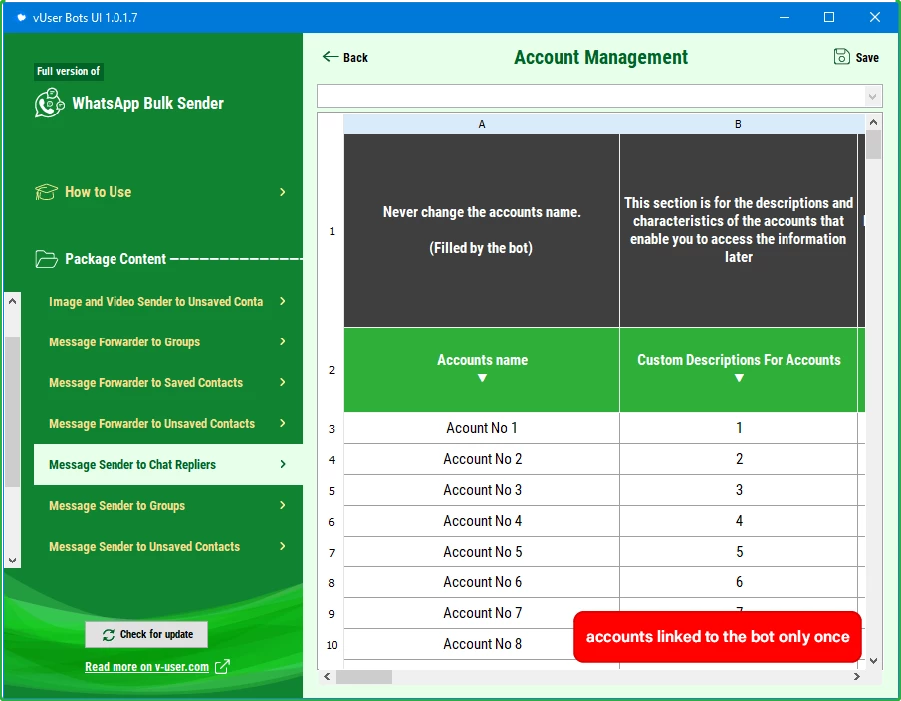The width and height of the screenshot is (901, 701).
Task: Select Image and Video Sender to Unsaved Conta
Action: click(156, 302)
